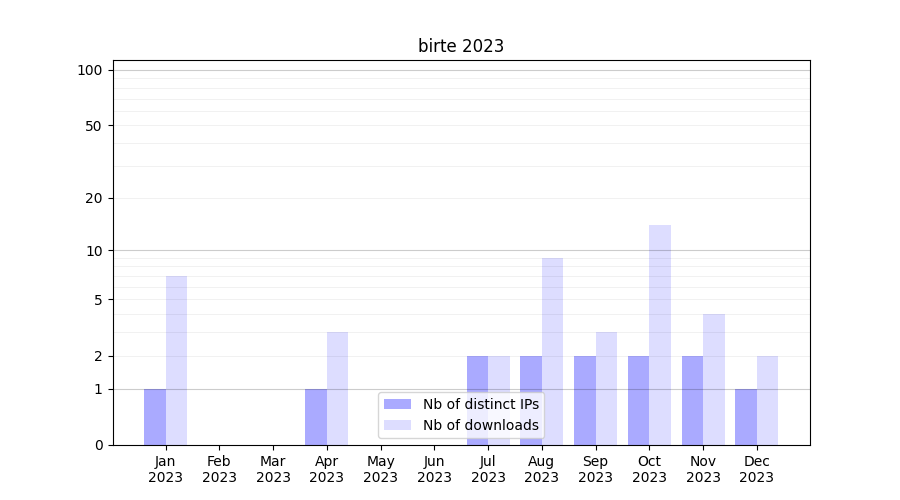Click the 20 y-axis tick label

pos(94,198)
